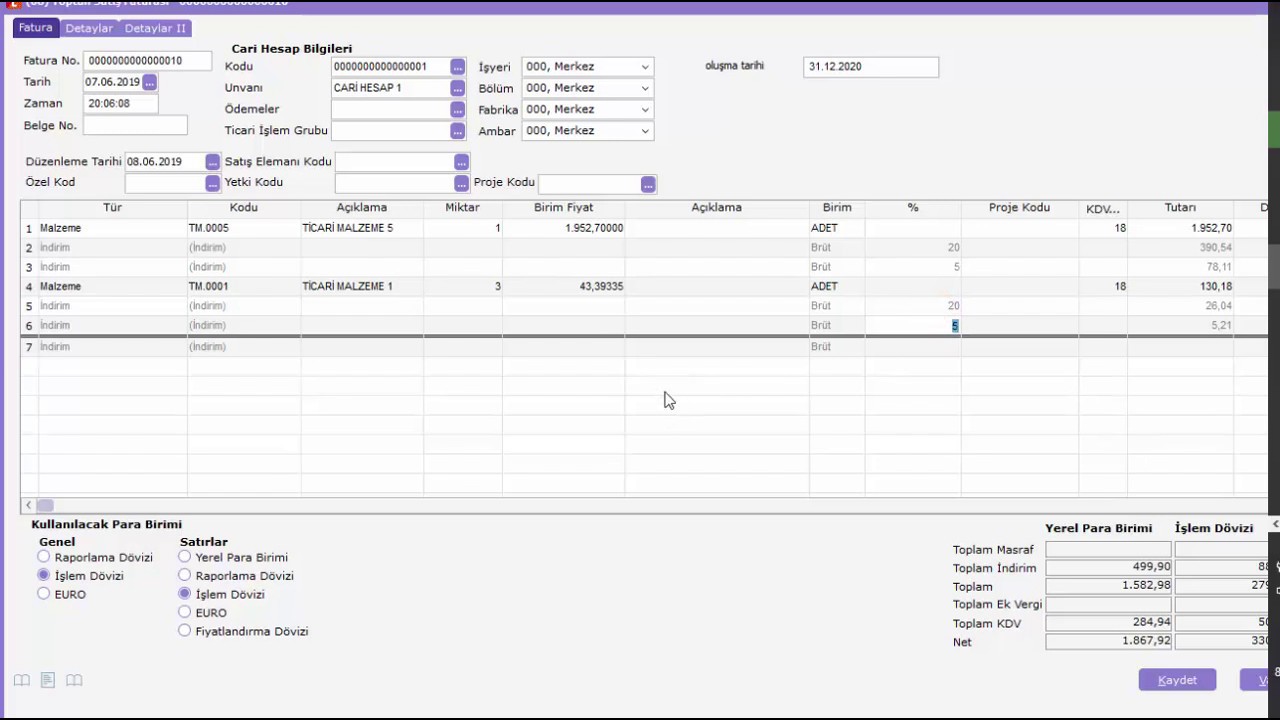
Task: Click the amount cell '130,18'
Action: coord(1180,286)
